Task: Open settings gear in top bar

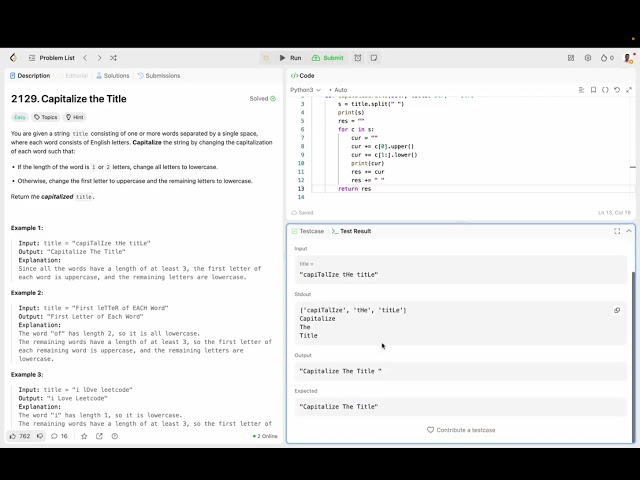Action: pos(588,58)
